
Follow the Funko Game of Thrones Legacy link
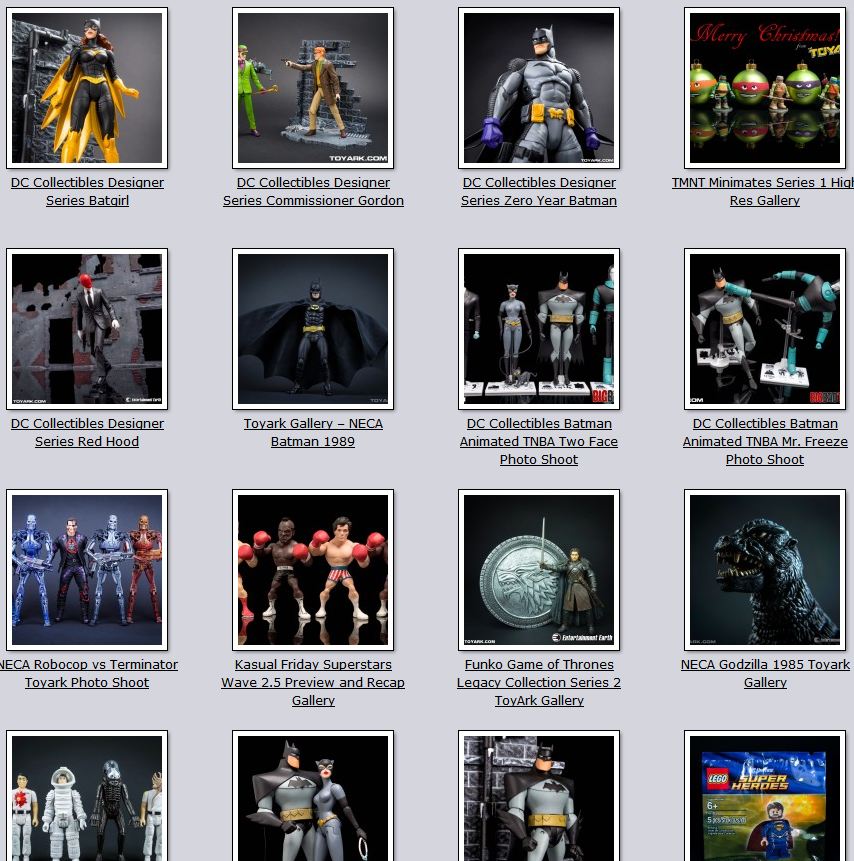pyautogui.click(x=539, y=682)
